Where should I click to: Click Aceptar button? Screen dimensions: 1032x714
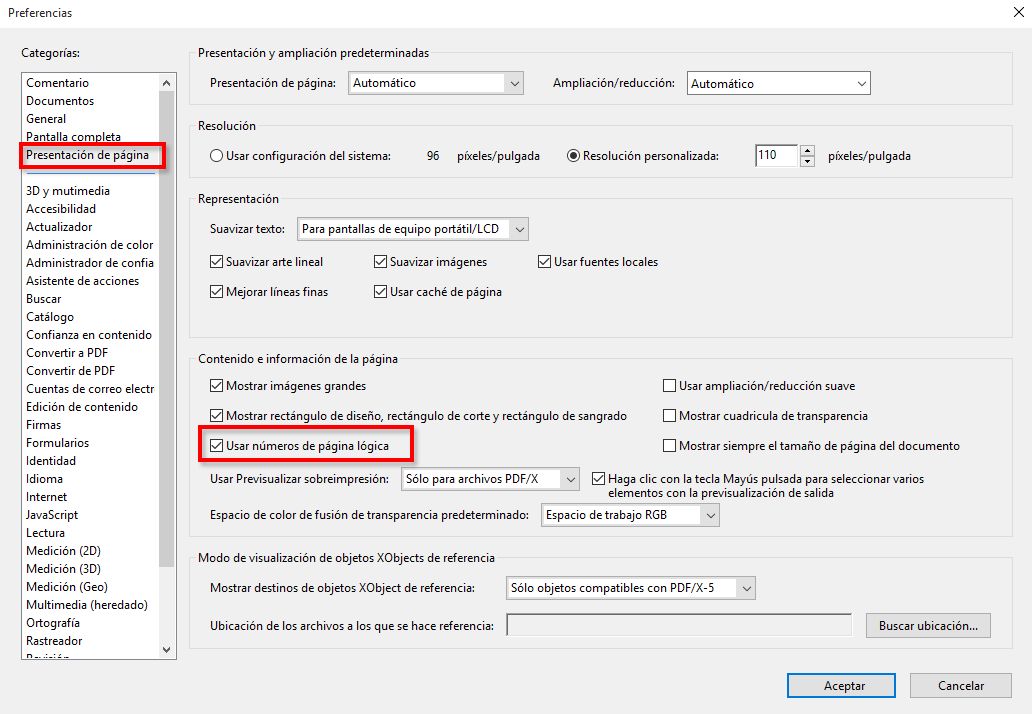pos(842,686)
